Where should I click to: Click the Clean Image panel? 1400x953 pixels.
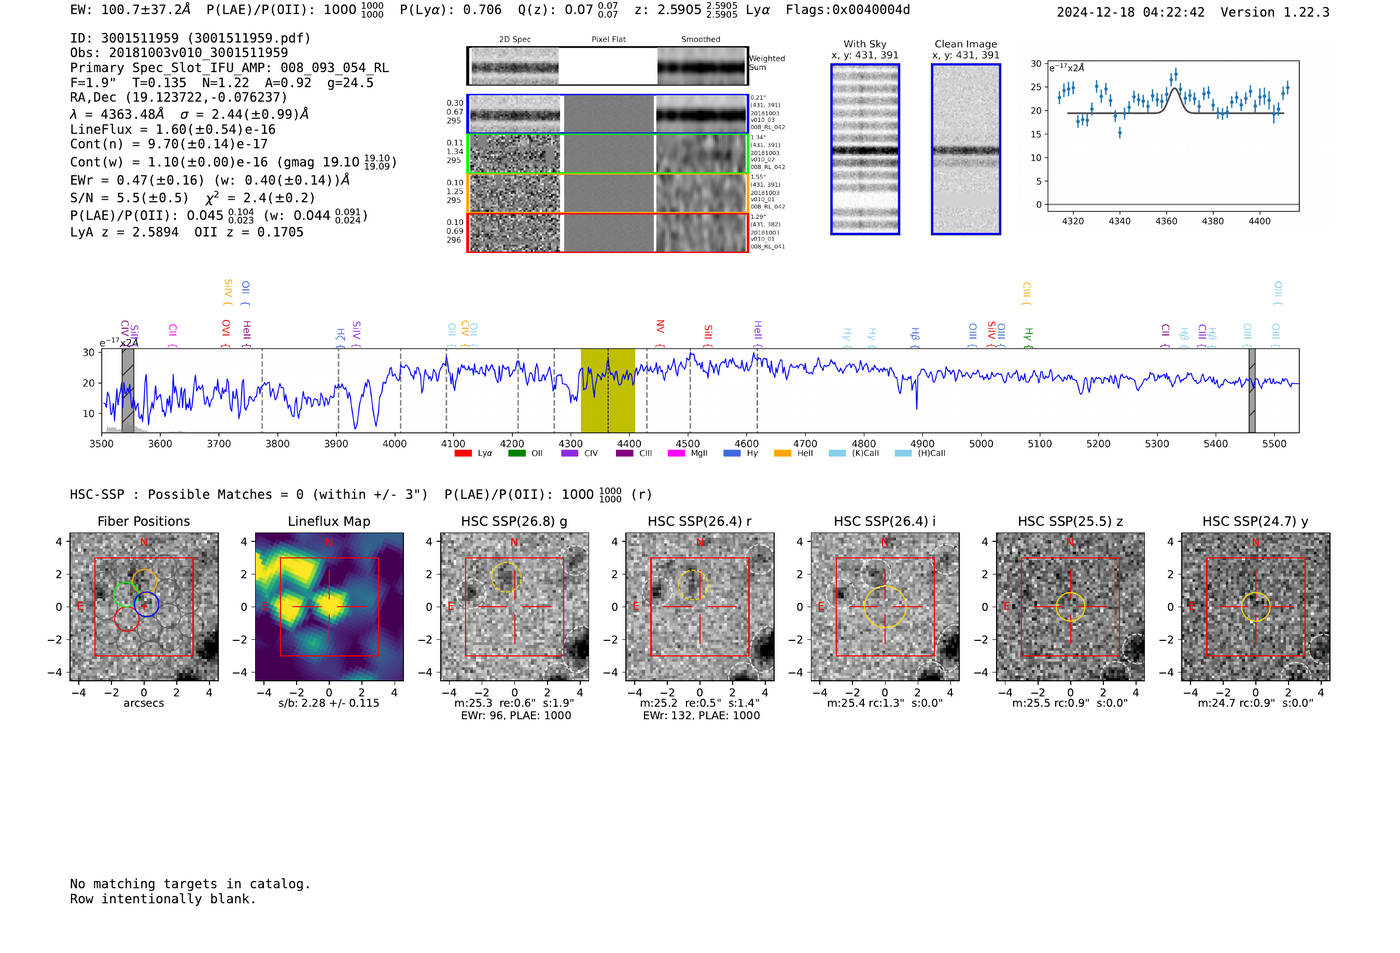click(966, 149)
